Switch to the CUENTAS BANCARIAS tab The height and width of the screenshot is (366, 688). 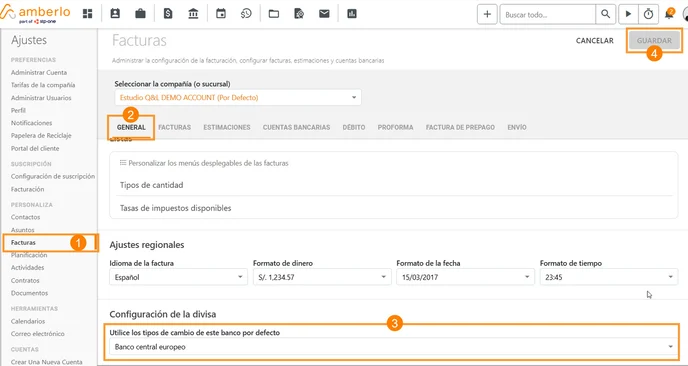[x=296, y=127]
